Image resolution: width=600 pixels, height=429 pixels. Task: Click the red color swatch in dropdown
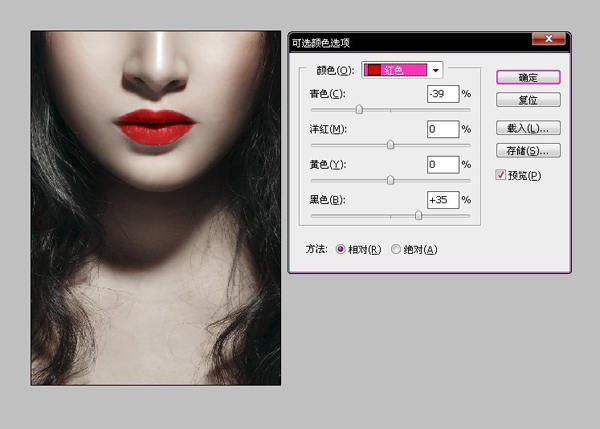click(373, 70)
